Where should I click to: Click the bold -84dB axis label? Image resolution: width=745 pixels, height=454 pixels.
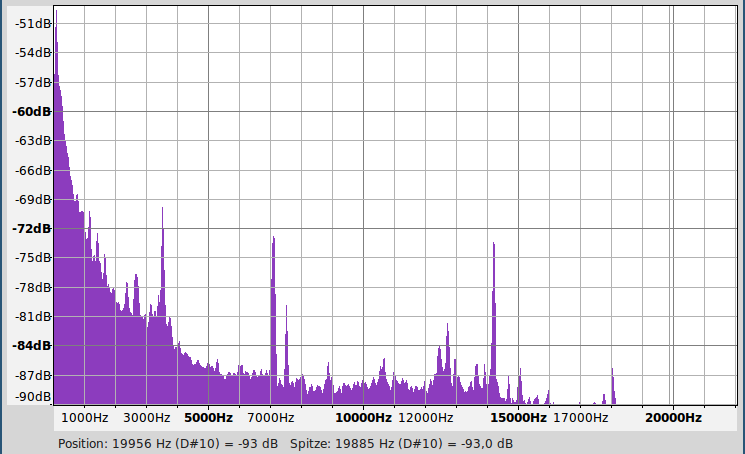pyautogui.click(x=31, y=346)
